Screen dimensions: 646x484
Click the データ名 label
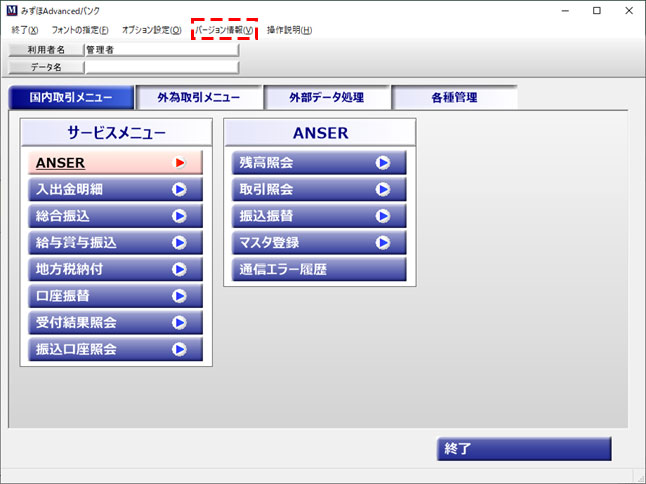(46, 67)
